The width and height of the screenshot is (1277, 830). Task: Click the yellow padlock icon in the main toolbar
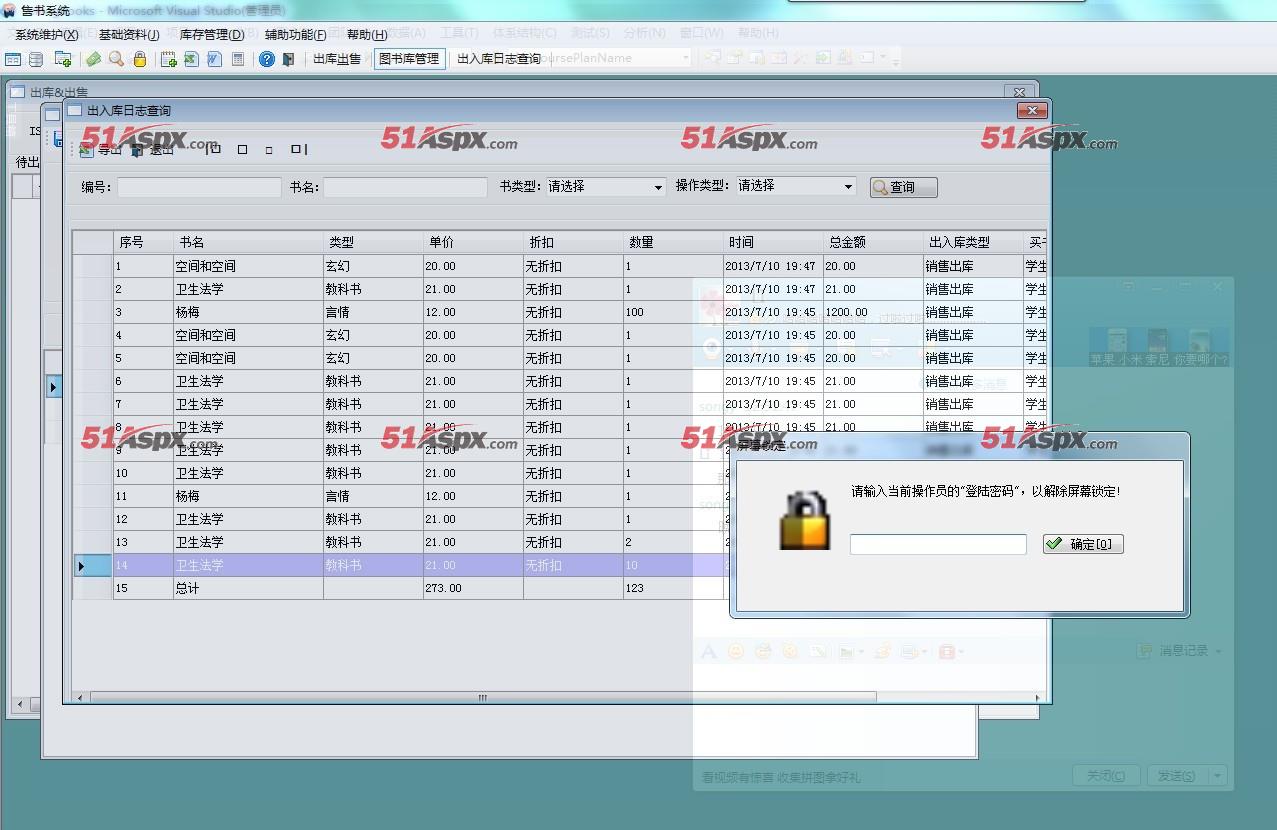coord(140,59)
